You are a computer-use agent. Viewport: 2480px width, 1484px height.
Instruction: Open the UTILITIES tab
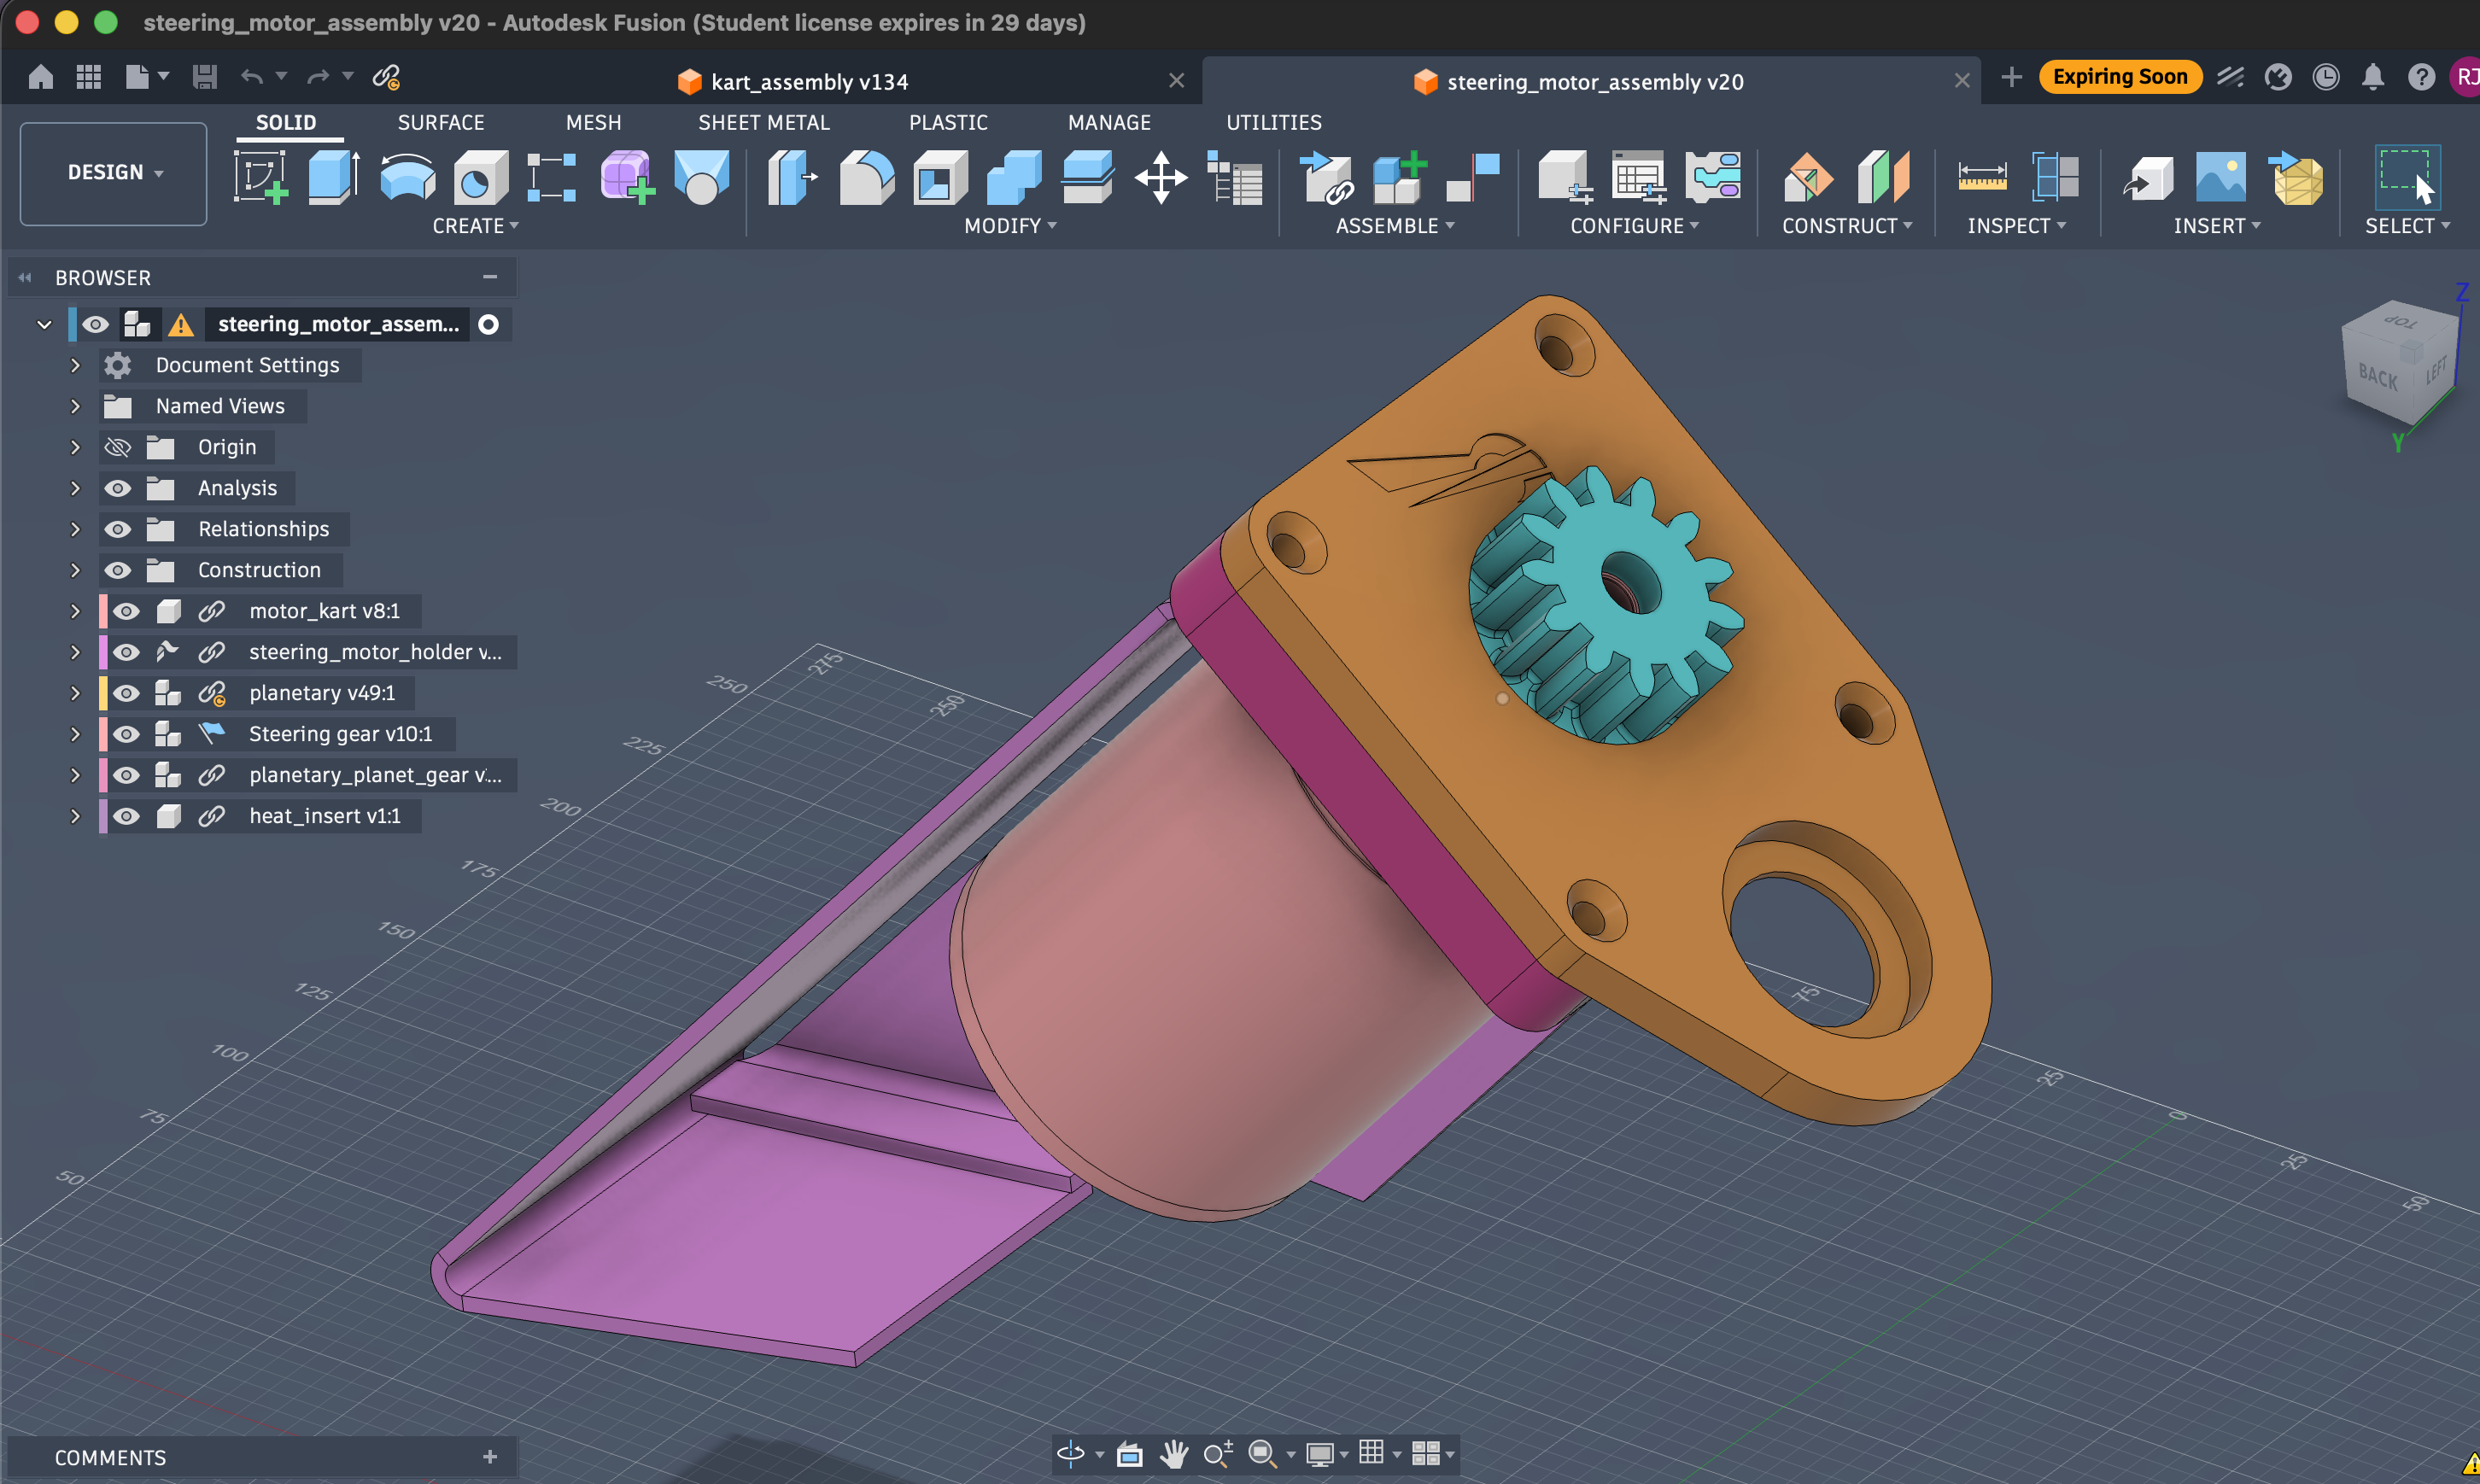[x=1273, y=122]
